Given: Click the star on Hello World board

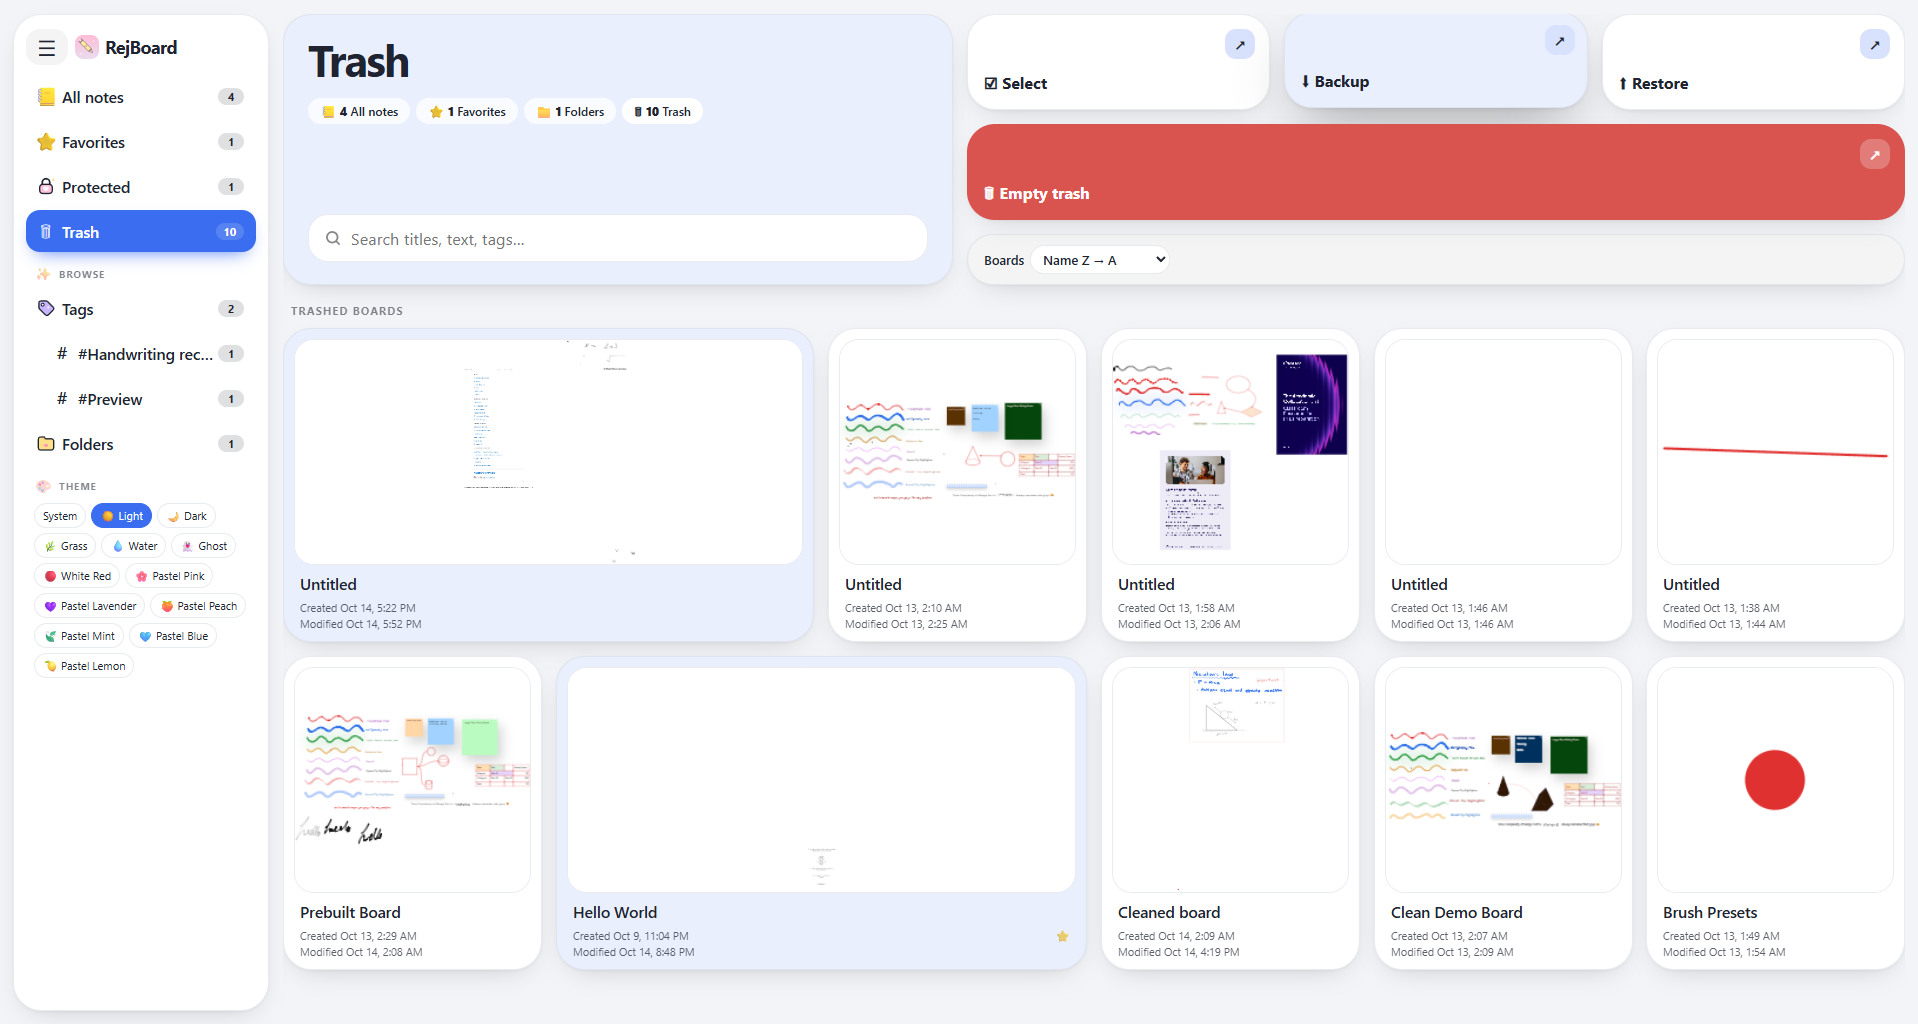Looking at the screenshot, I should pyautogui.click(x=1063, y=937).
